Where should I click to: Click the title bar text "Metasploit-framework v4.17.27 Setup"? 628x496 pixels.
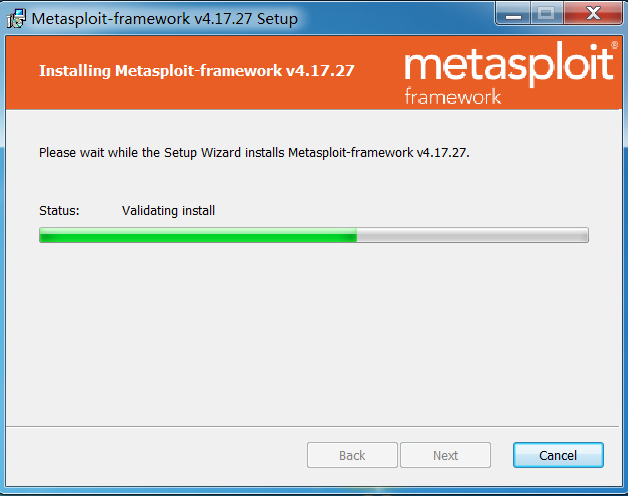[x=165, y=19]
